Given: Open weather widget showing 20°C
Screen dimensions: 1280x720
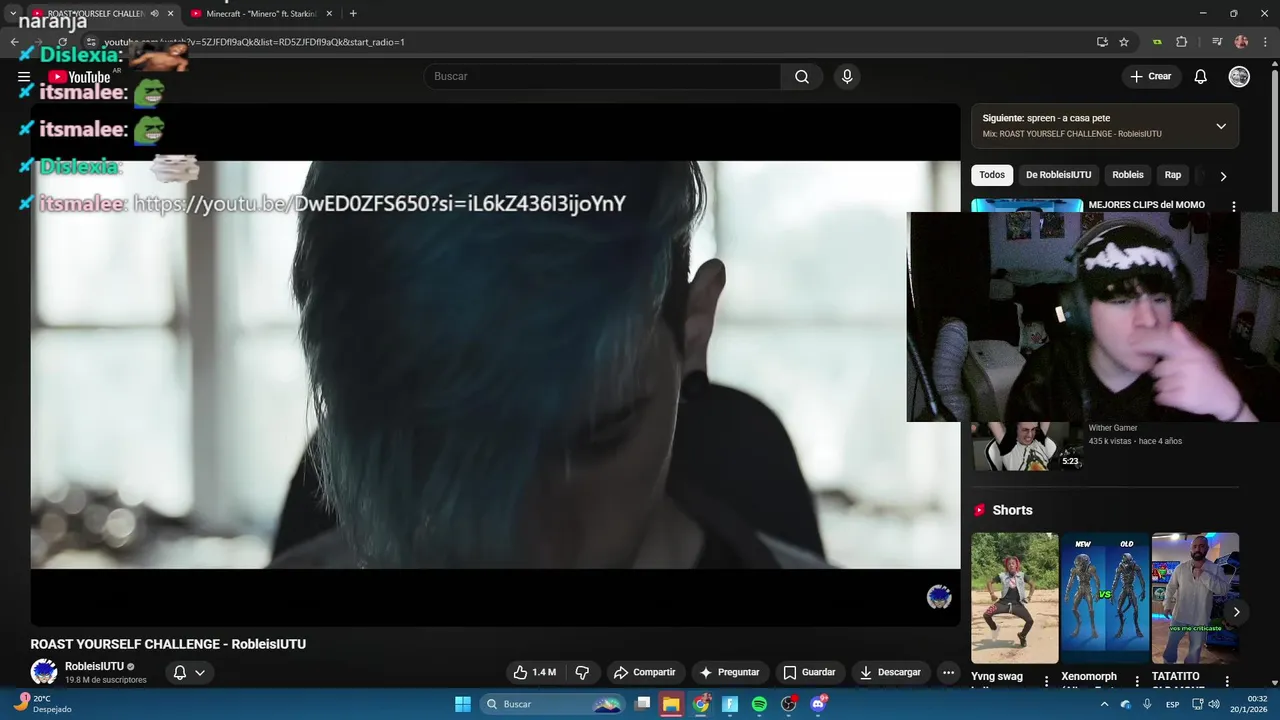Looking at the screenshot, I should pos(42,704).
